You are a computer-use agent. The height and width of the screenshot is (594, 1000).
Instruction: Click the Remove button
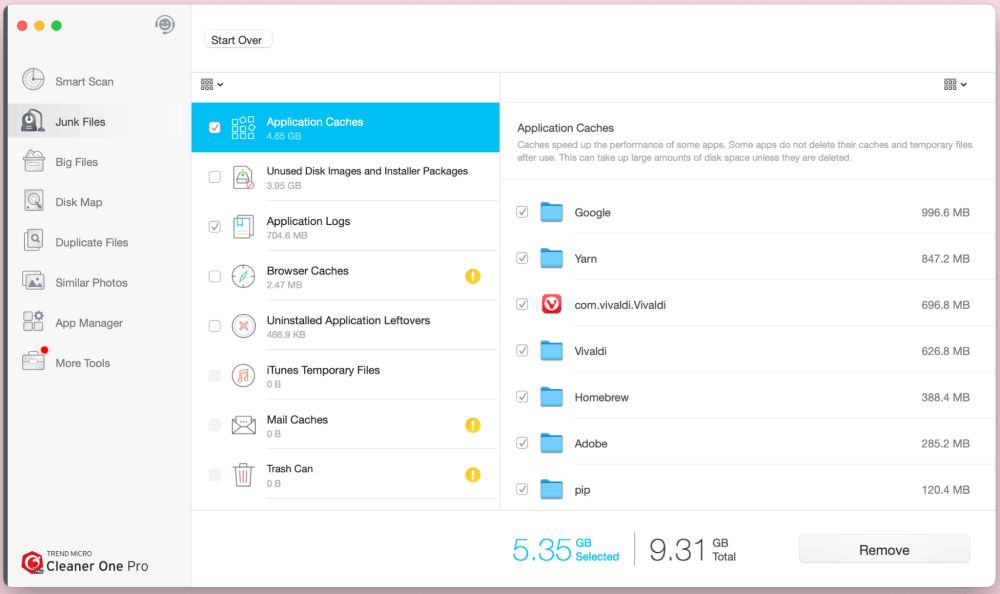click(x=884, y=549)
